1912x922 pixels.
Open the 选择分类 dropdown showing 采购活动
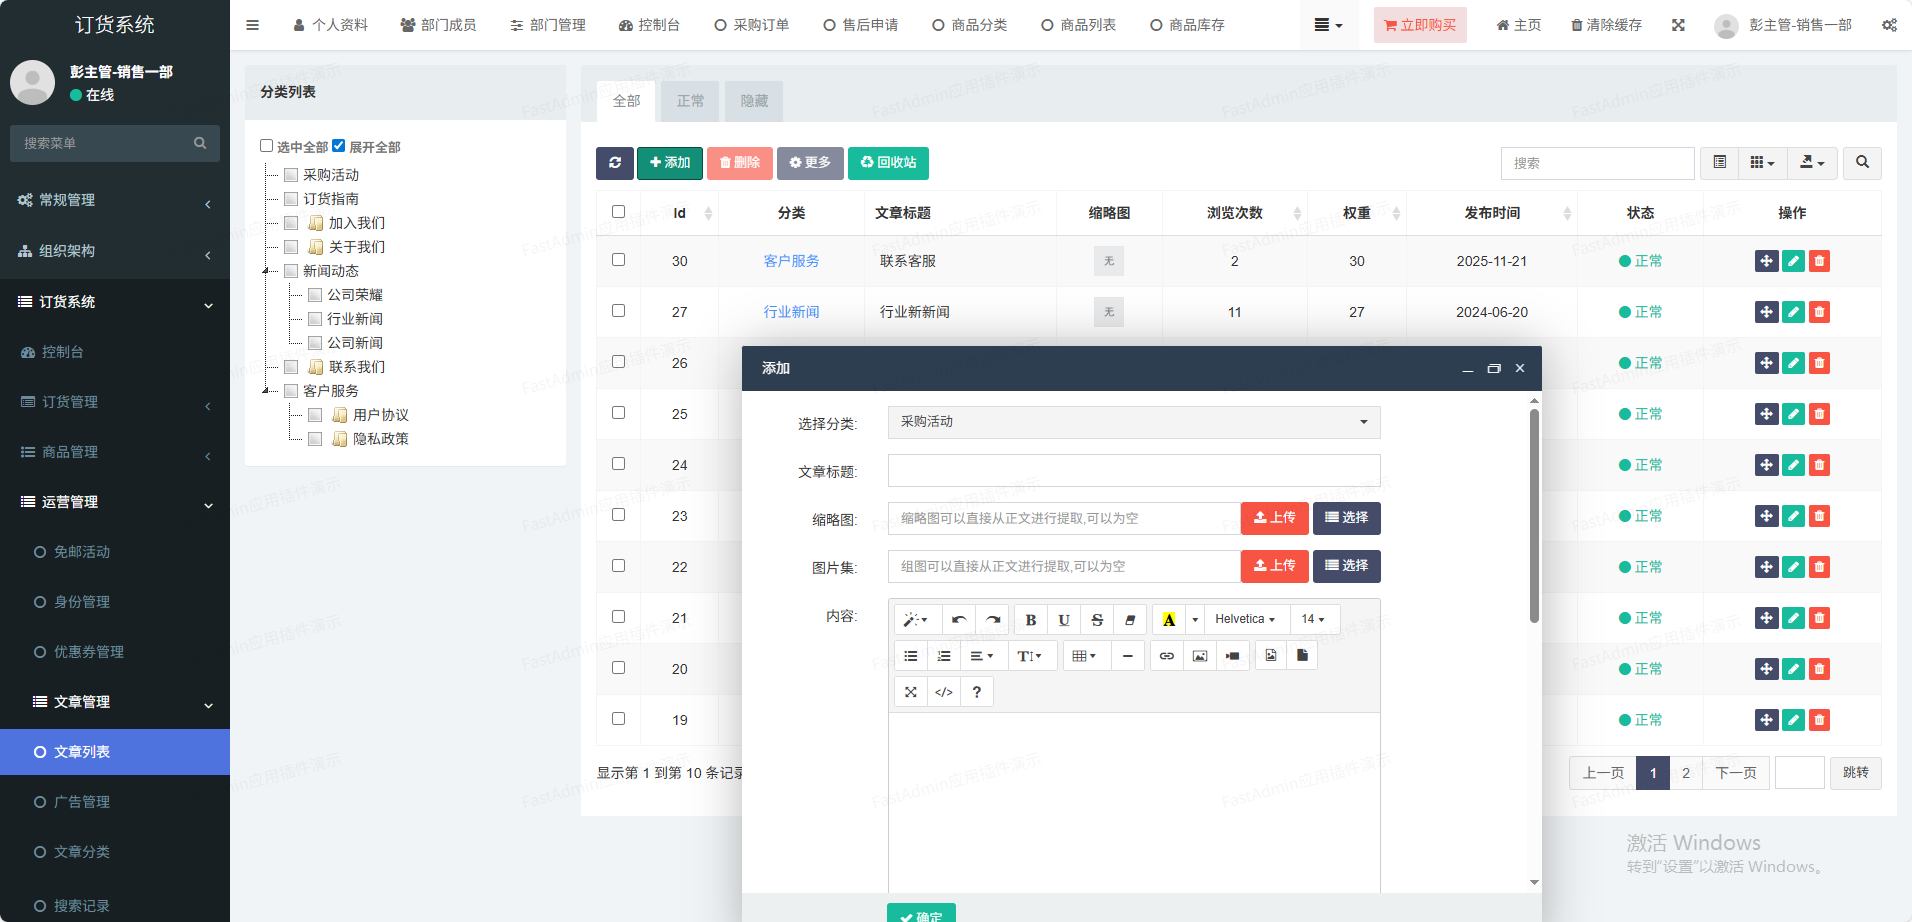(x=1133, y=422)
